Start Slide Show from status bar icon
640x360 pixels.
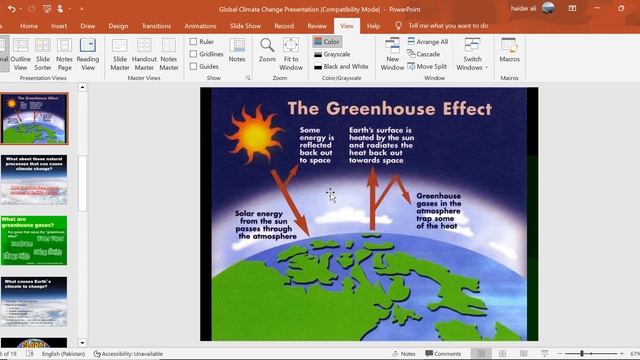tap(544, 353)
